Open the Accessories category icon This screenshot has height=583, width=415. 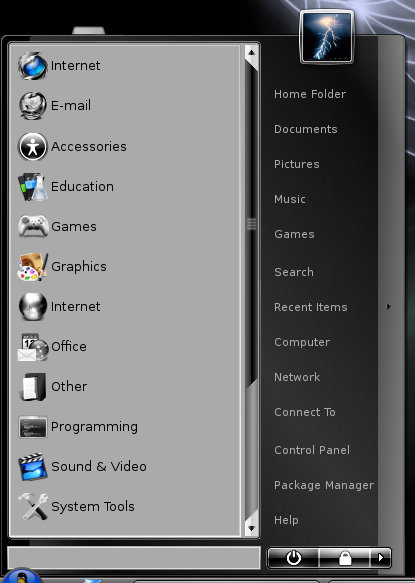tap(33, 146)
